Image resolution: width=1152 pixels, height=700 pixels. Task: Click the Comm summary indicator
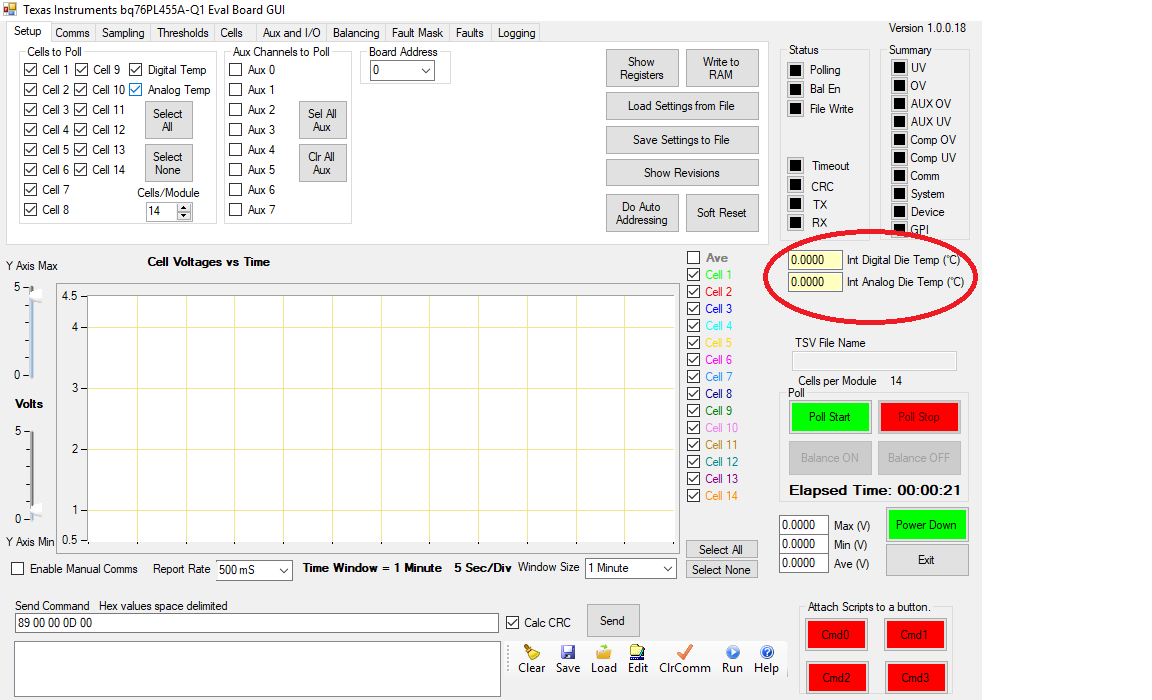(x=899, y=176)
